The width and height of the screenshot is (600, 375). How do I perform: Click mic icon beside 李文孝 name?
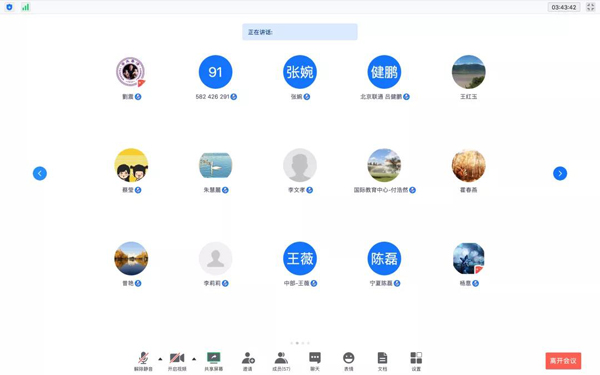(310, 190)
